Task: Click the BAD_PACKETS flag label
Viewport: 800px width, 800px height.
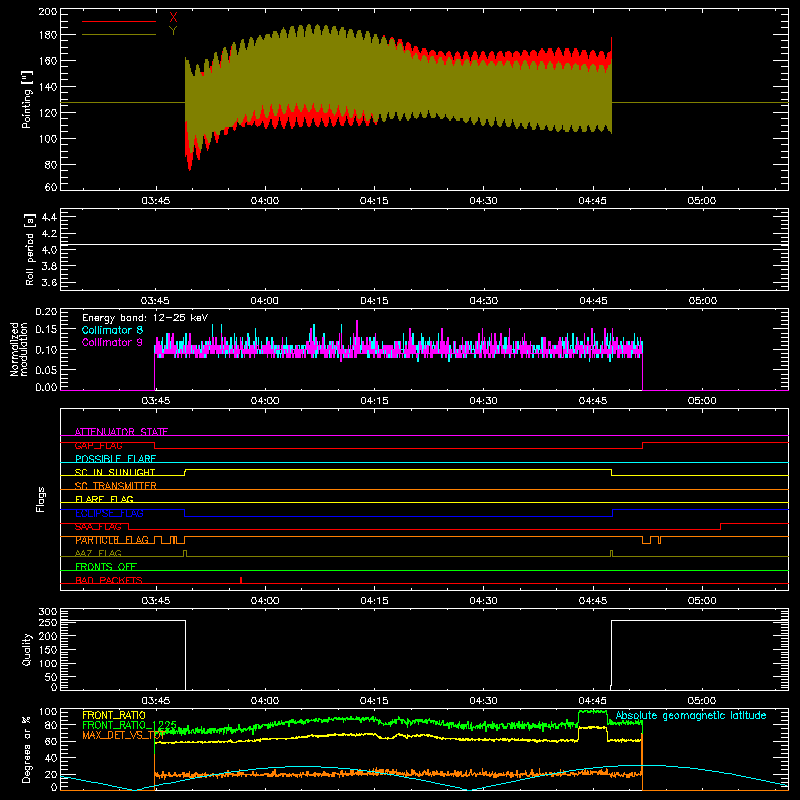Action: click(109, 580)
